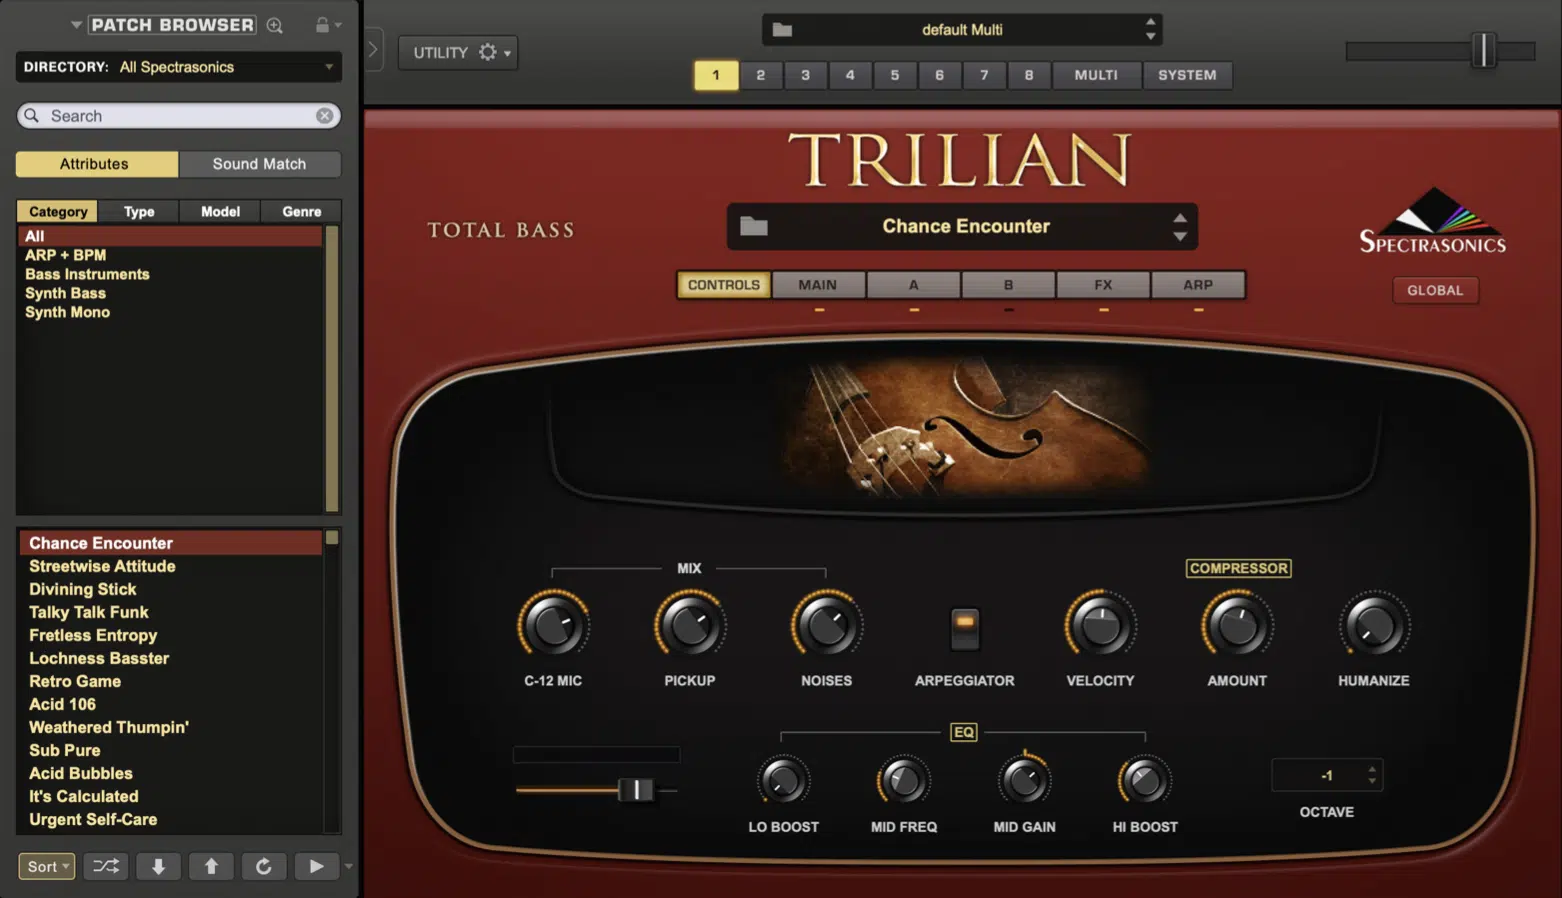Open the play button options arrow
The height and width of the screenshot is (898, 1562).
click(348, 866)
